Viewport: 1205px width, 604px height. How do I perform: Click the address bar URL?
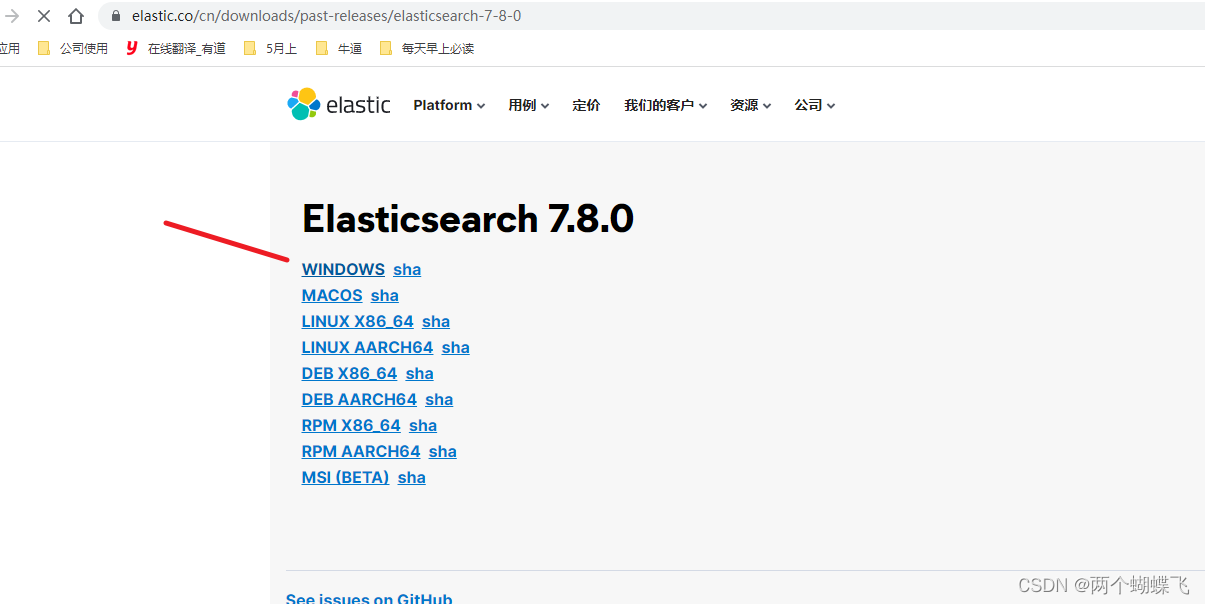pyautogui.click(x=326, y=16)
